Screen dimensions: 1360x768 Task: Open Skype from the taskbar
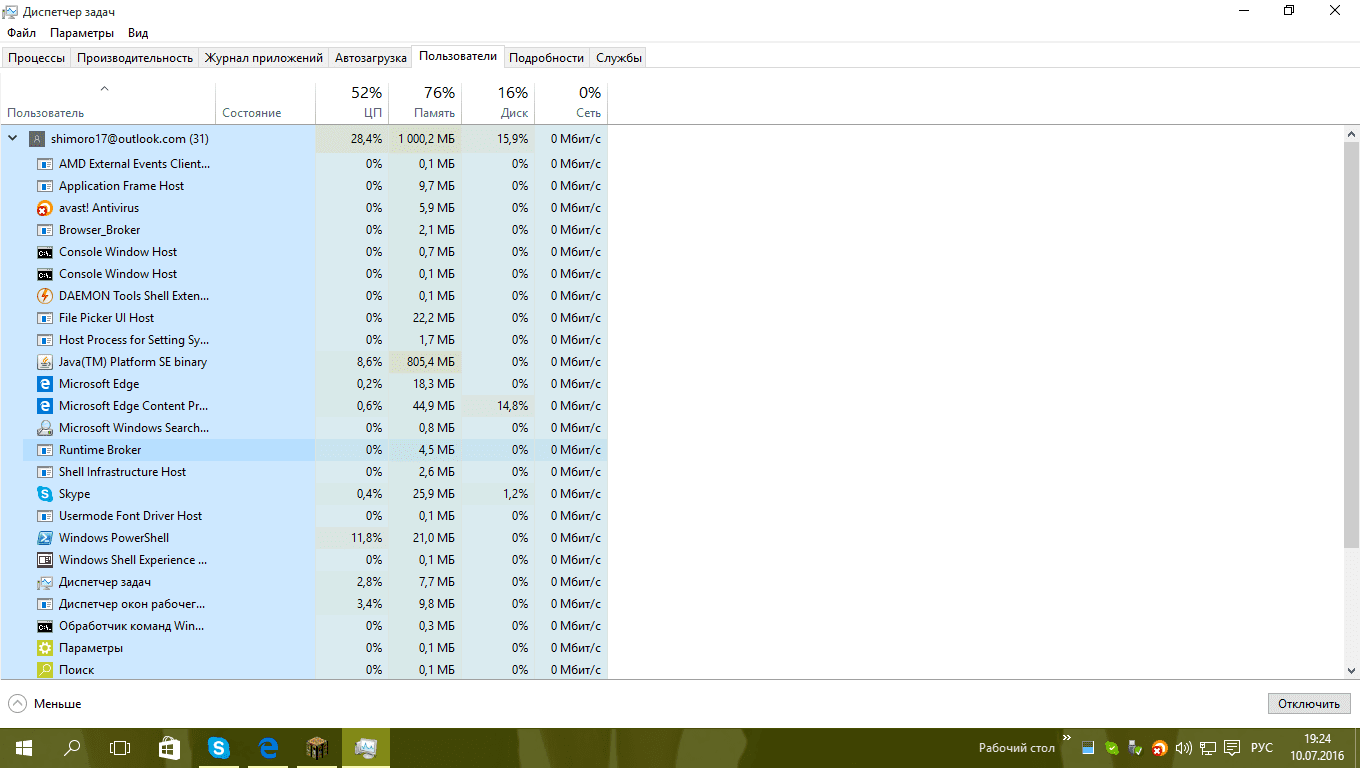(x=218, y=747)
